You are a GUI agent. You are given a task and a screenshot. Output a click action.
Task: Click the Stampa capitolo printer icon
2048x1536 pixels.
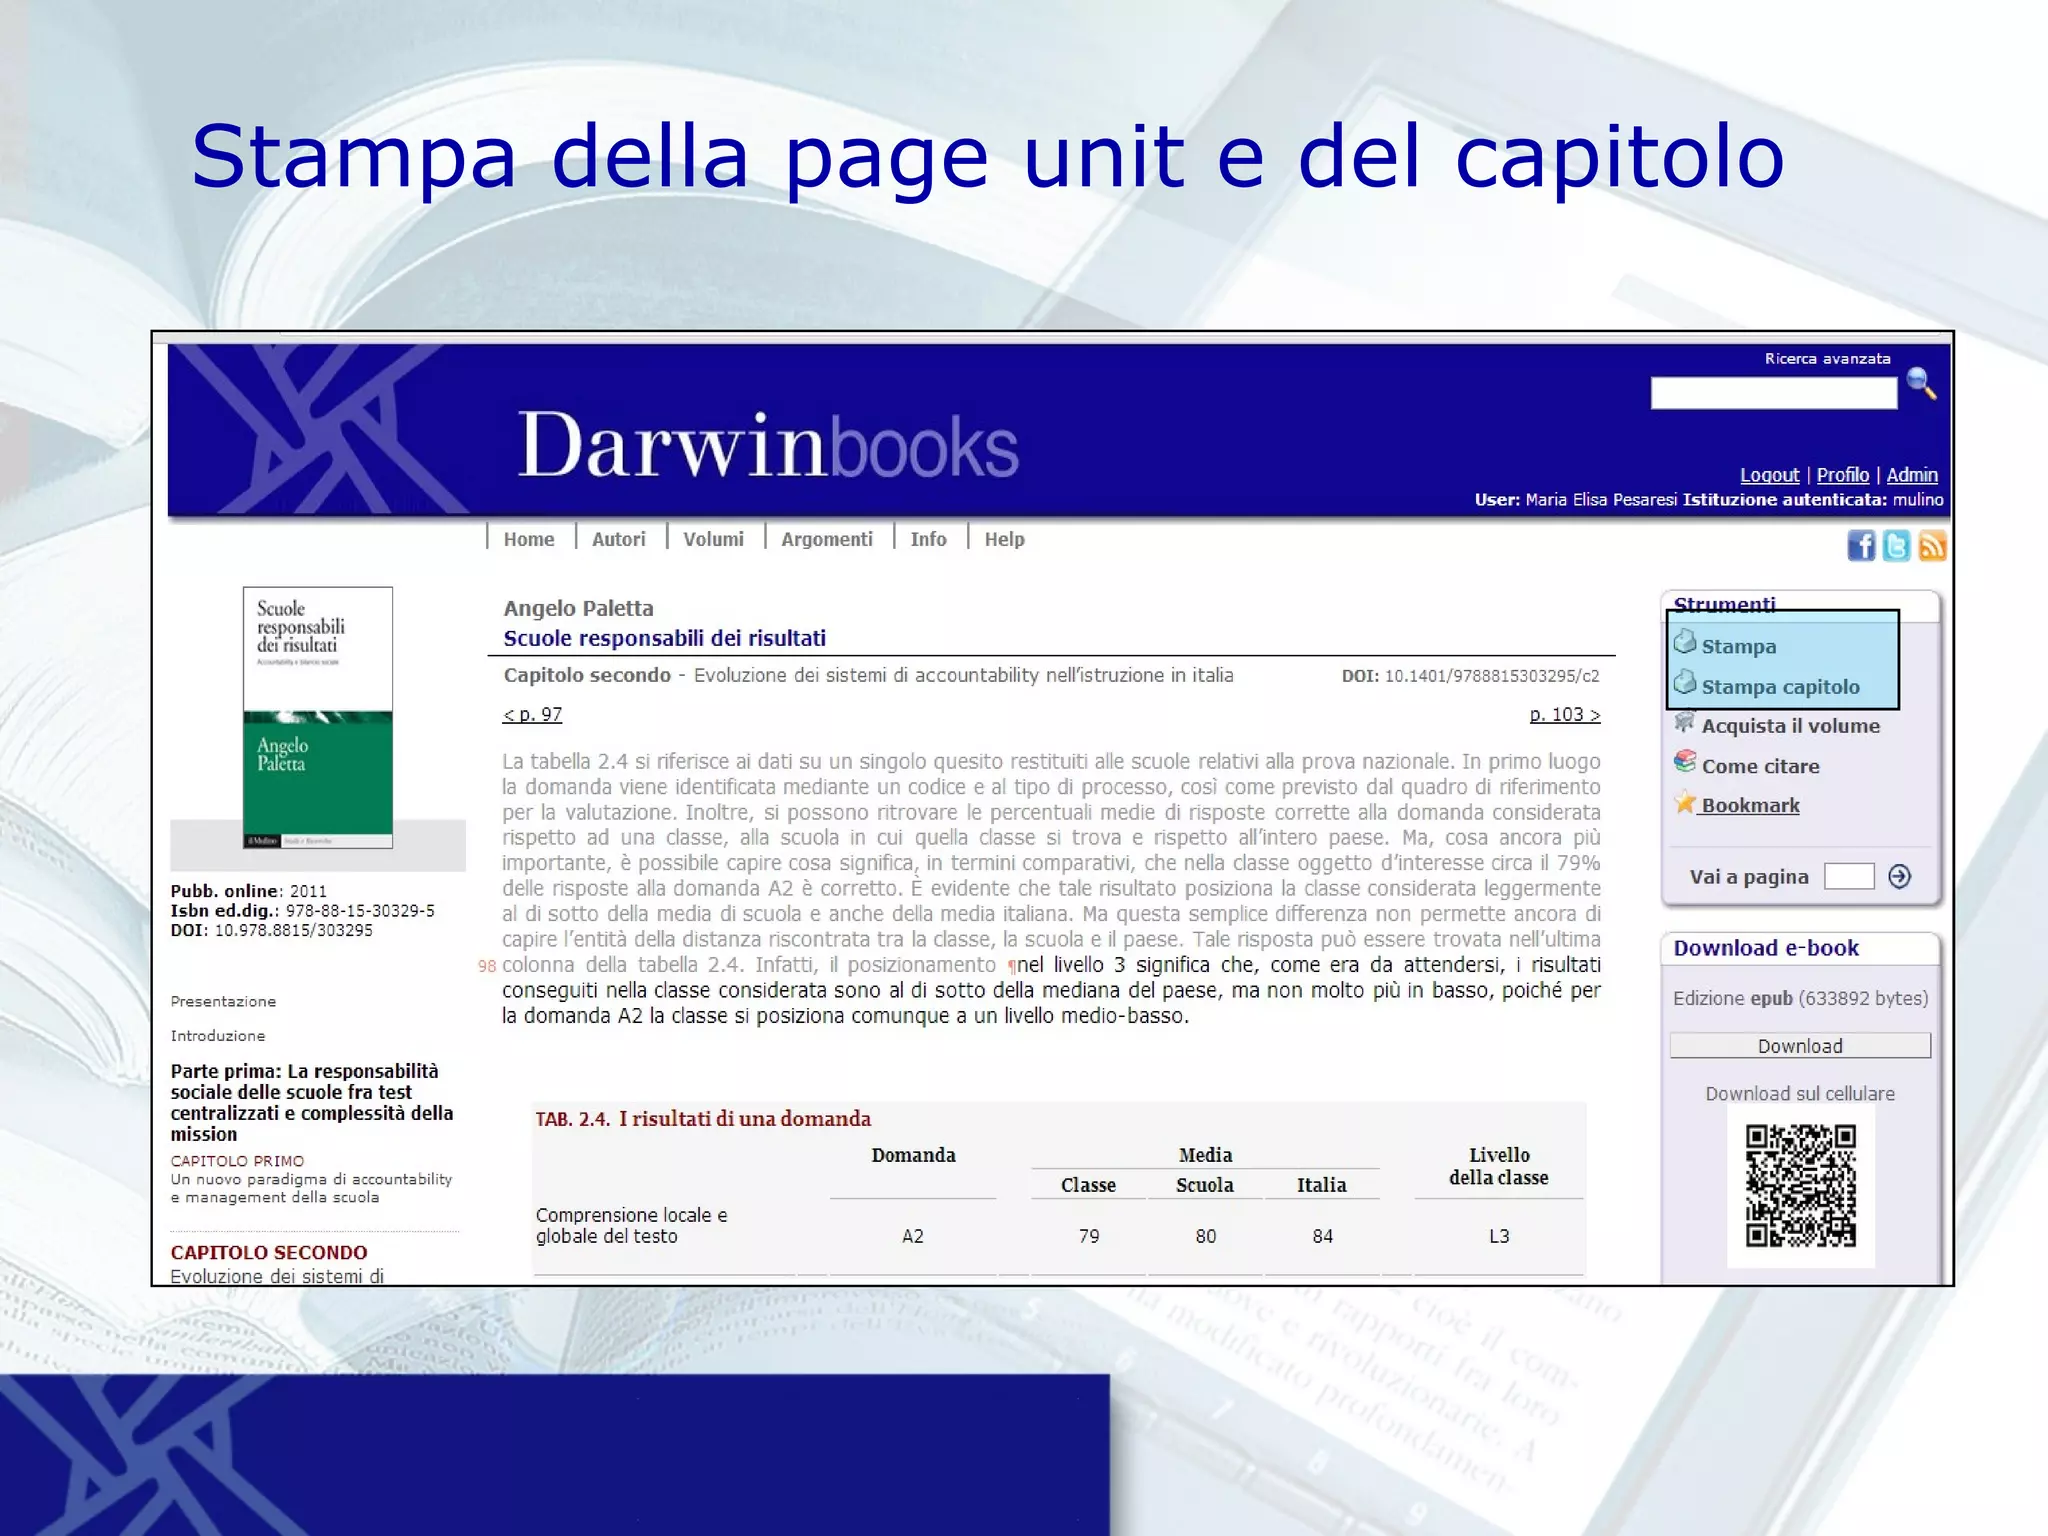point(1685,682)
